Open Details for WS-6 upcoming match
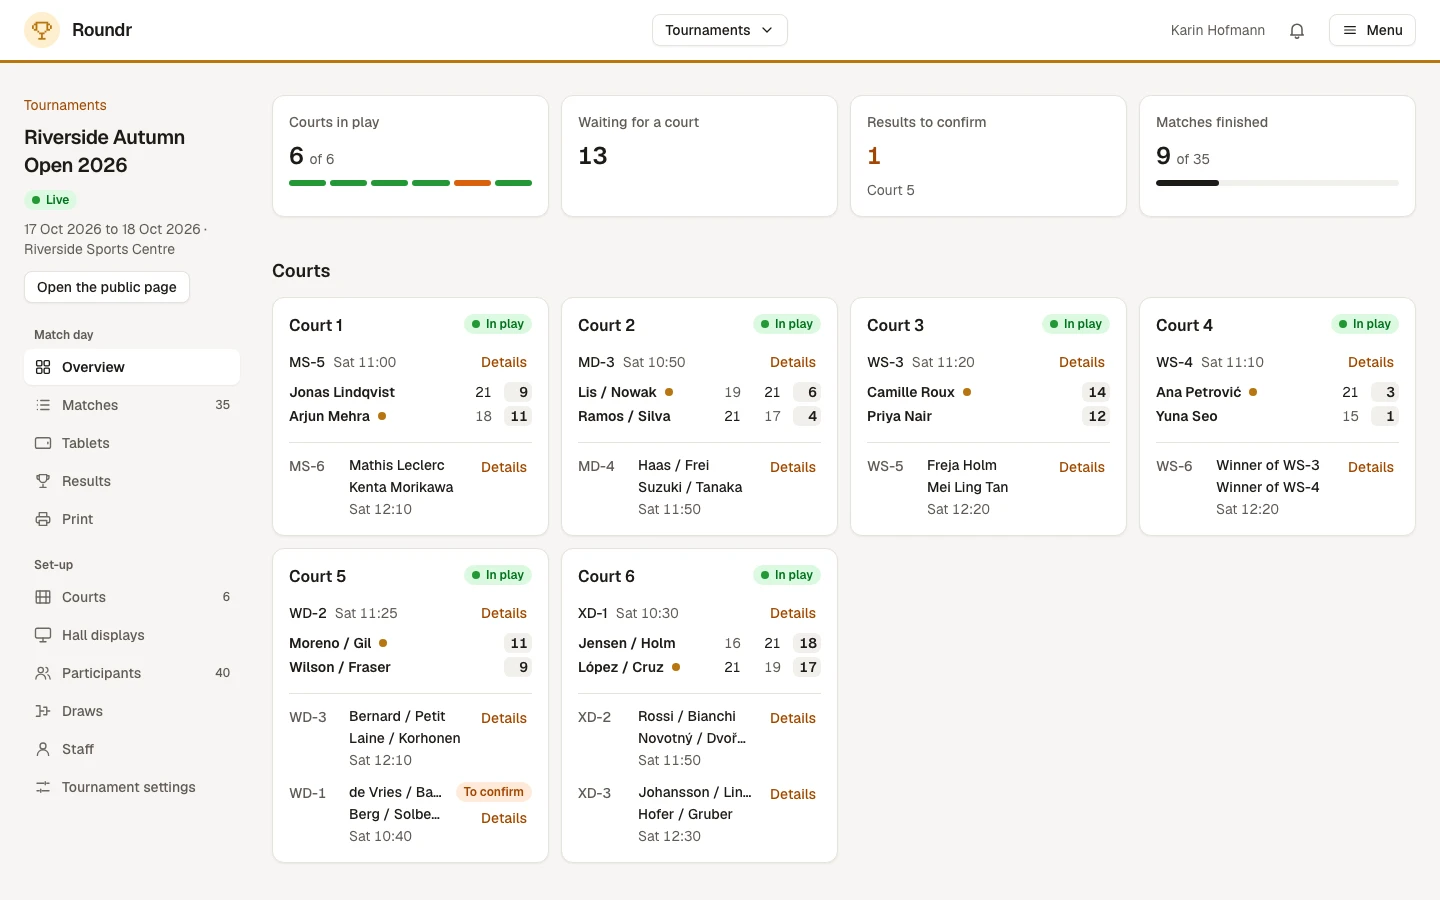The height and width of the screenshot is (900, 1440). pos(1371,467)
